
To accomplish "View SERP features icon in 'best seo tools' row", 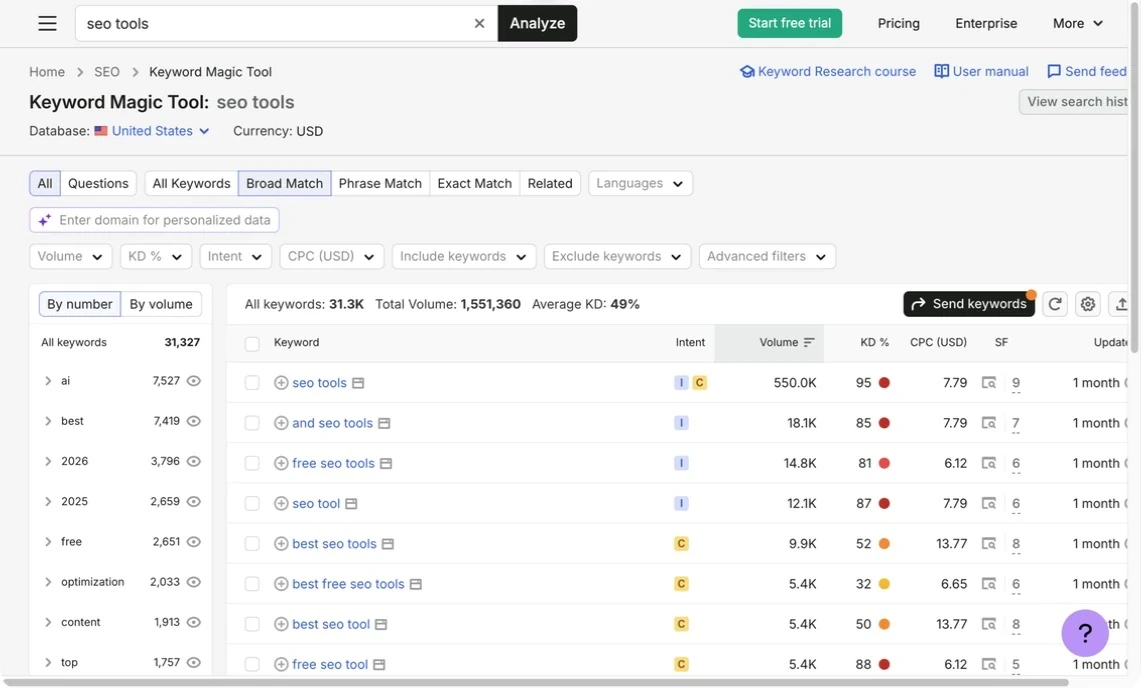I will 988,544.
